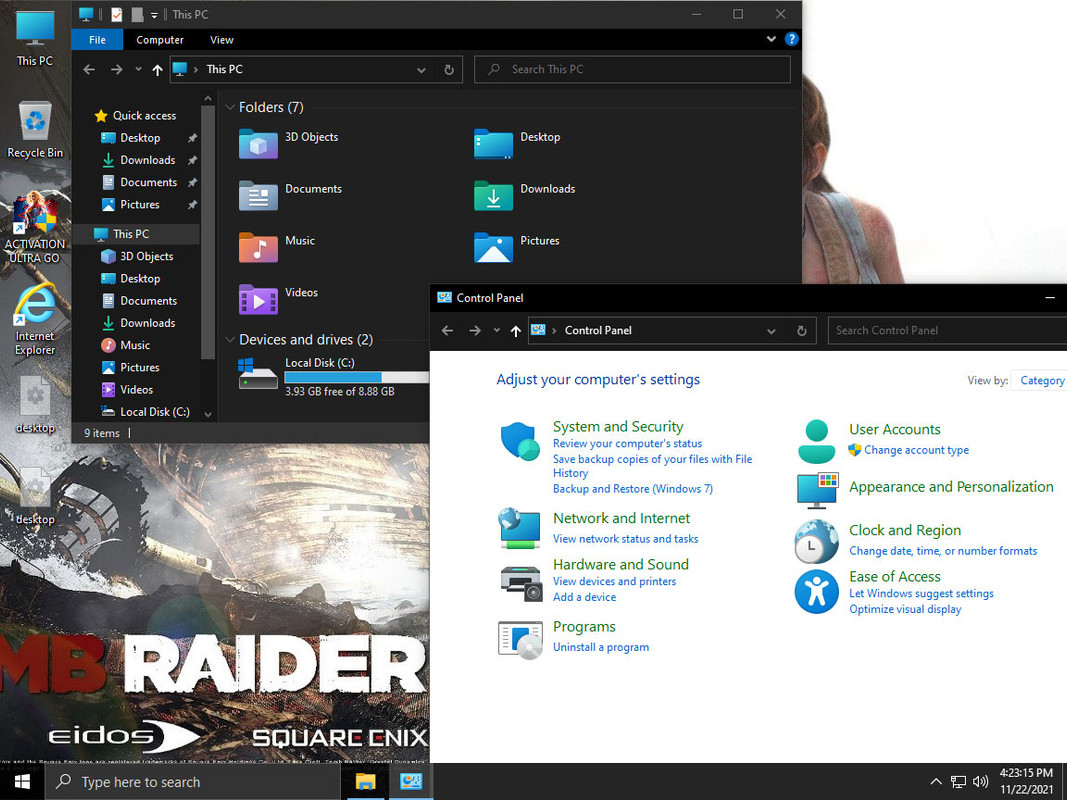This screenshot has width=1067, height=800.
Task: Refresh the Control Panel window
Action: 802,331
